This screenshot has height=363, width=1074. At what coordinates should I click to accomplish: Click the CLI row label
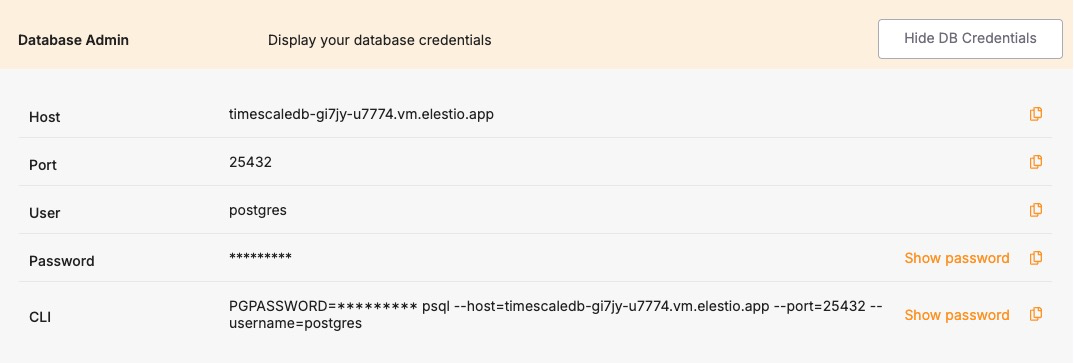(x=40, y=317)
